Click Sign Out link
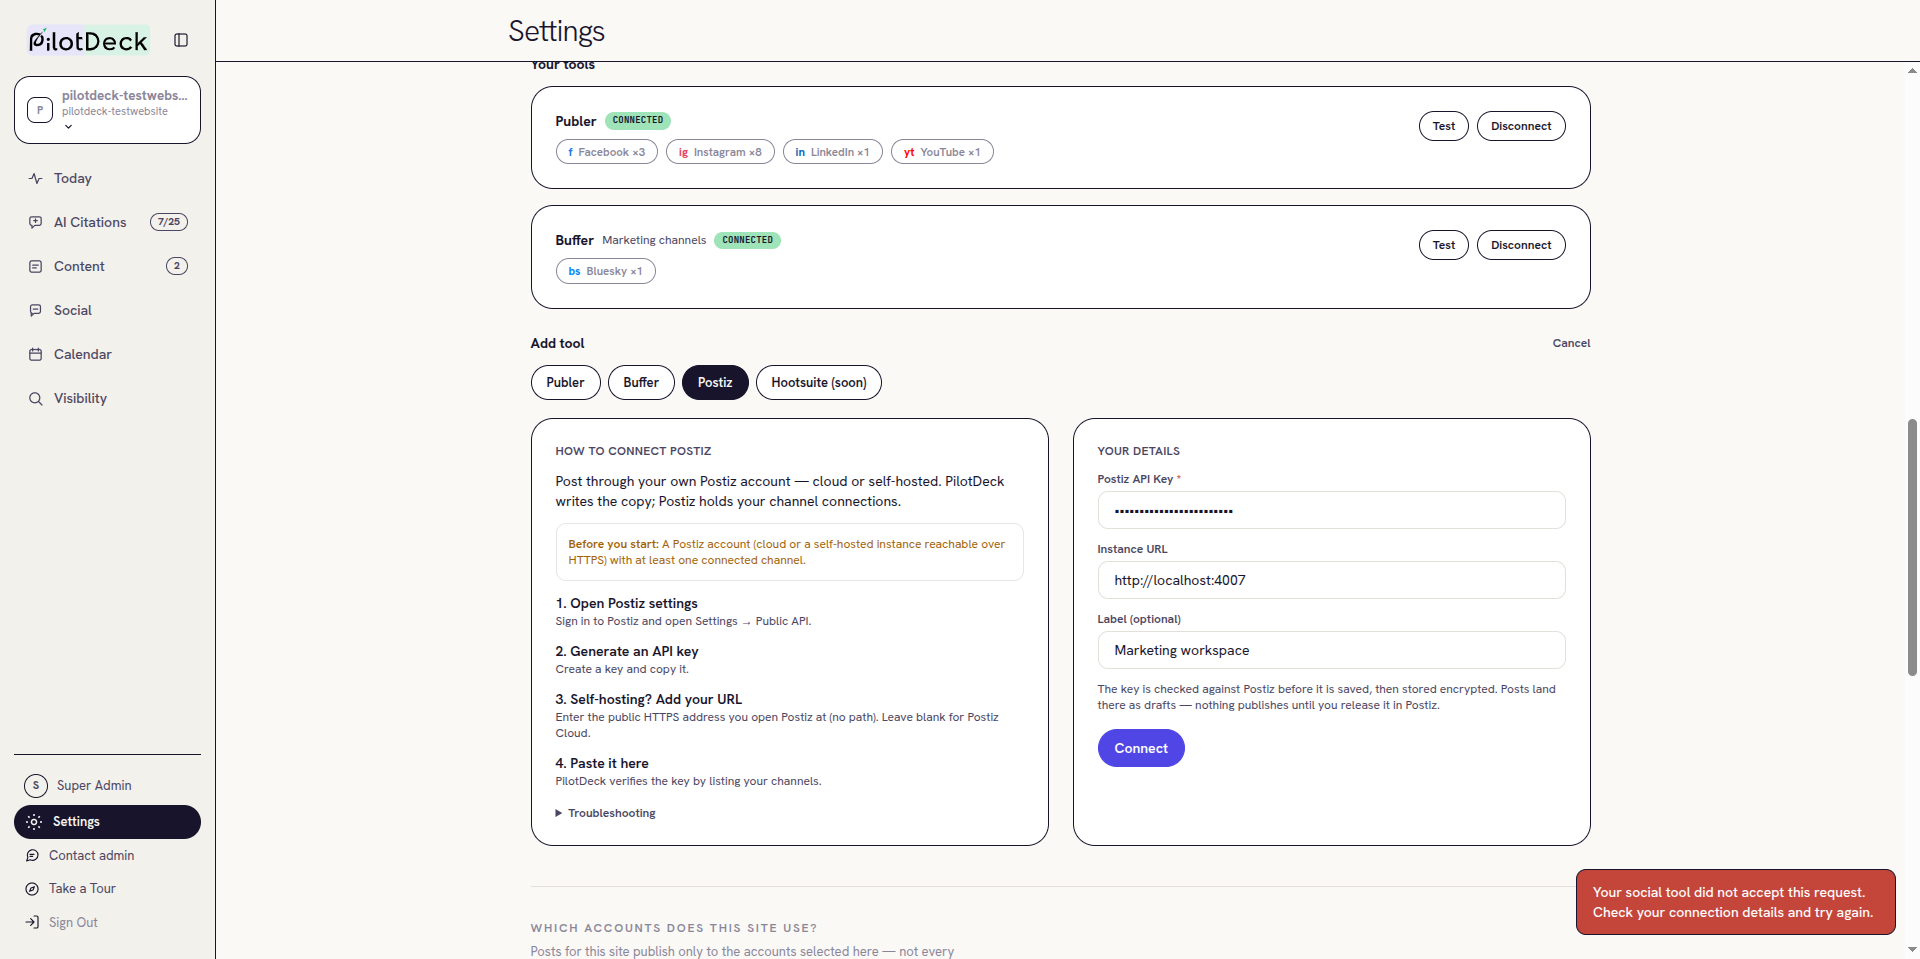 tap(73, 922)
